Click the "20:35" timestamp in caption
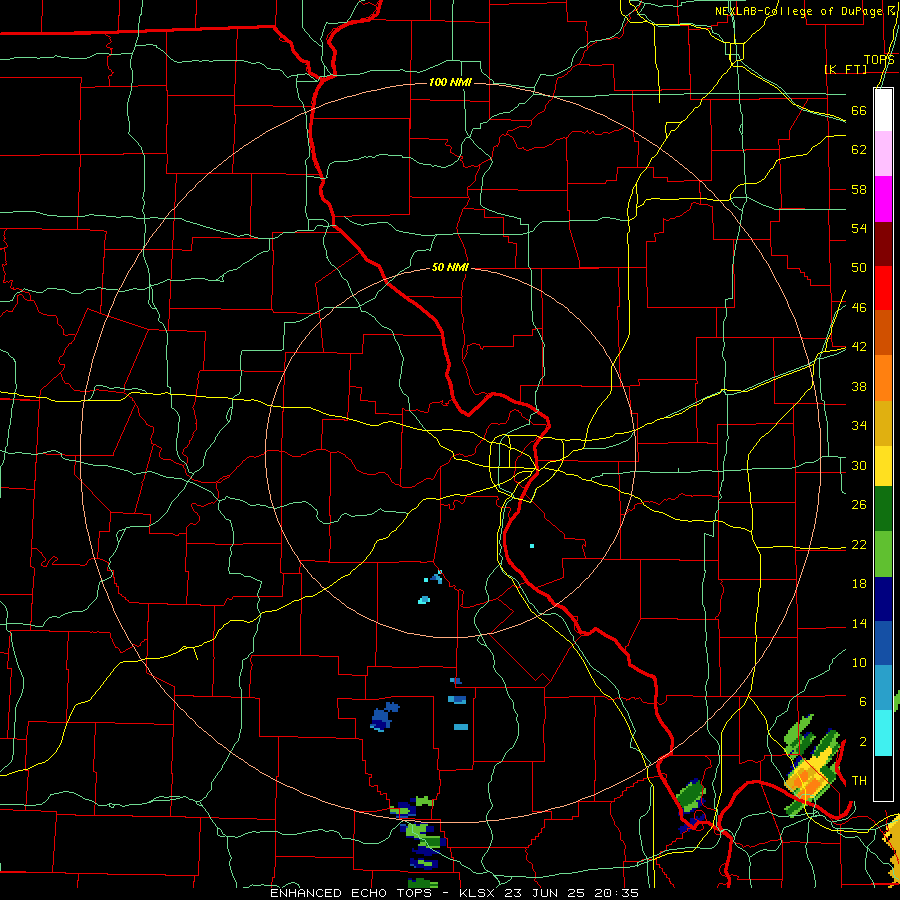The height and width of the screenshot is (900, 900). (617, 893)
